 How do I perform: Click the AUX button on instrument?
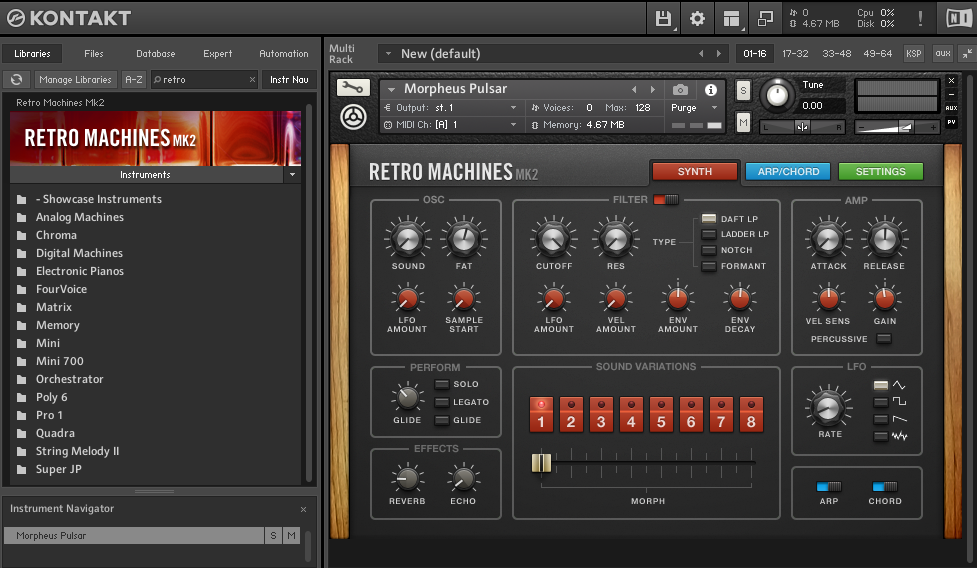[951, 108]
